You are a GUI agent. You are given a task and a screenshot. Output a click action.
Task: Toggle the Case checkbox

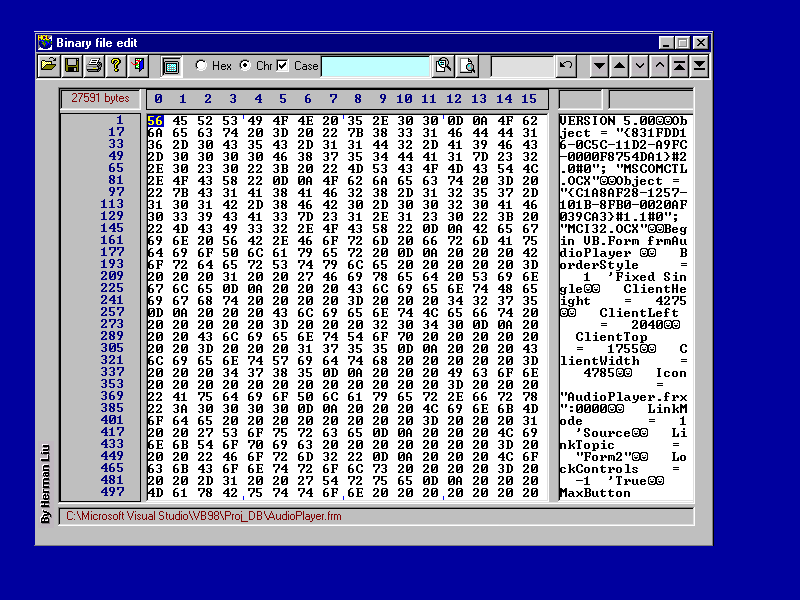coord(282,66)
